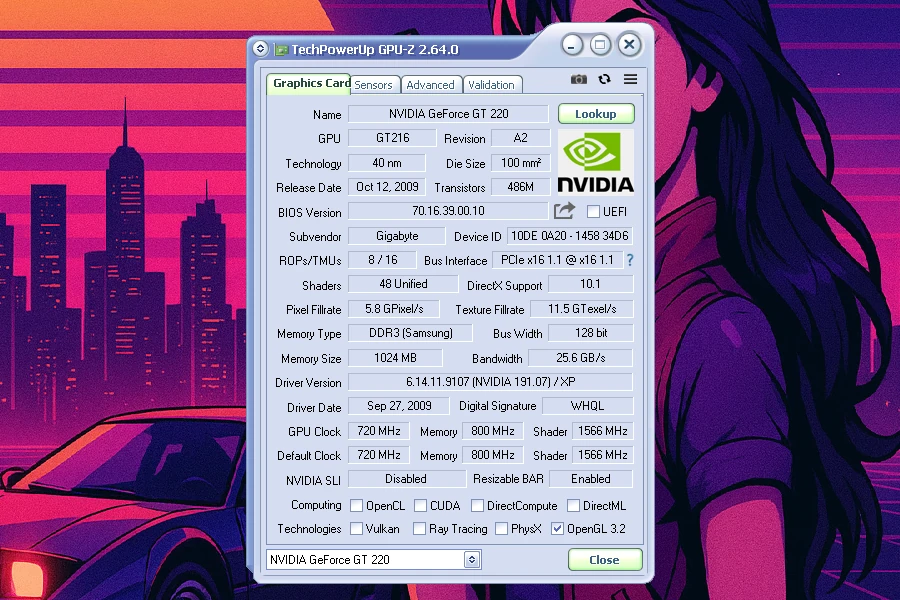Click the Pixel Fillrate 5.8 GPixel/s
Screen dimensions: 900x600
[394, 309]
